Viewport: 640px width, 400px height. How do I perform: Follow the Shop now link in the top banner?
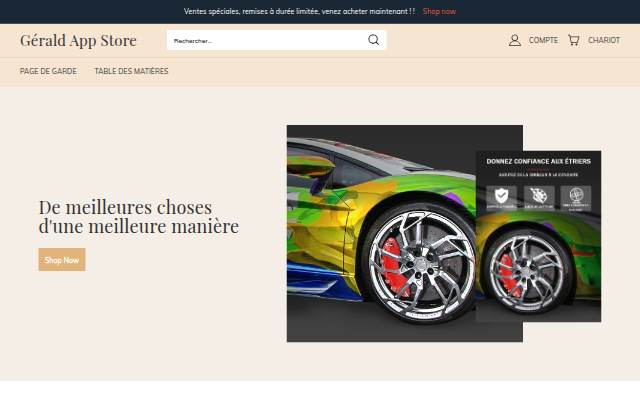(439, 11)
